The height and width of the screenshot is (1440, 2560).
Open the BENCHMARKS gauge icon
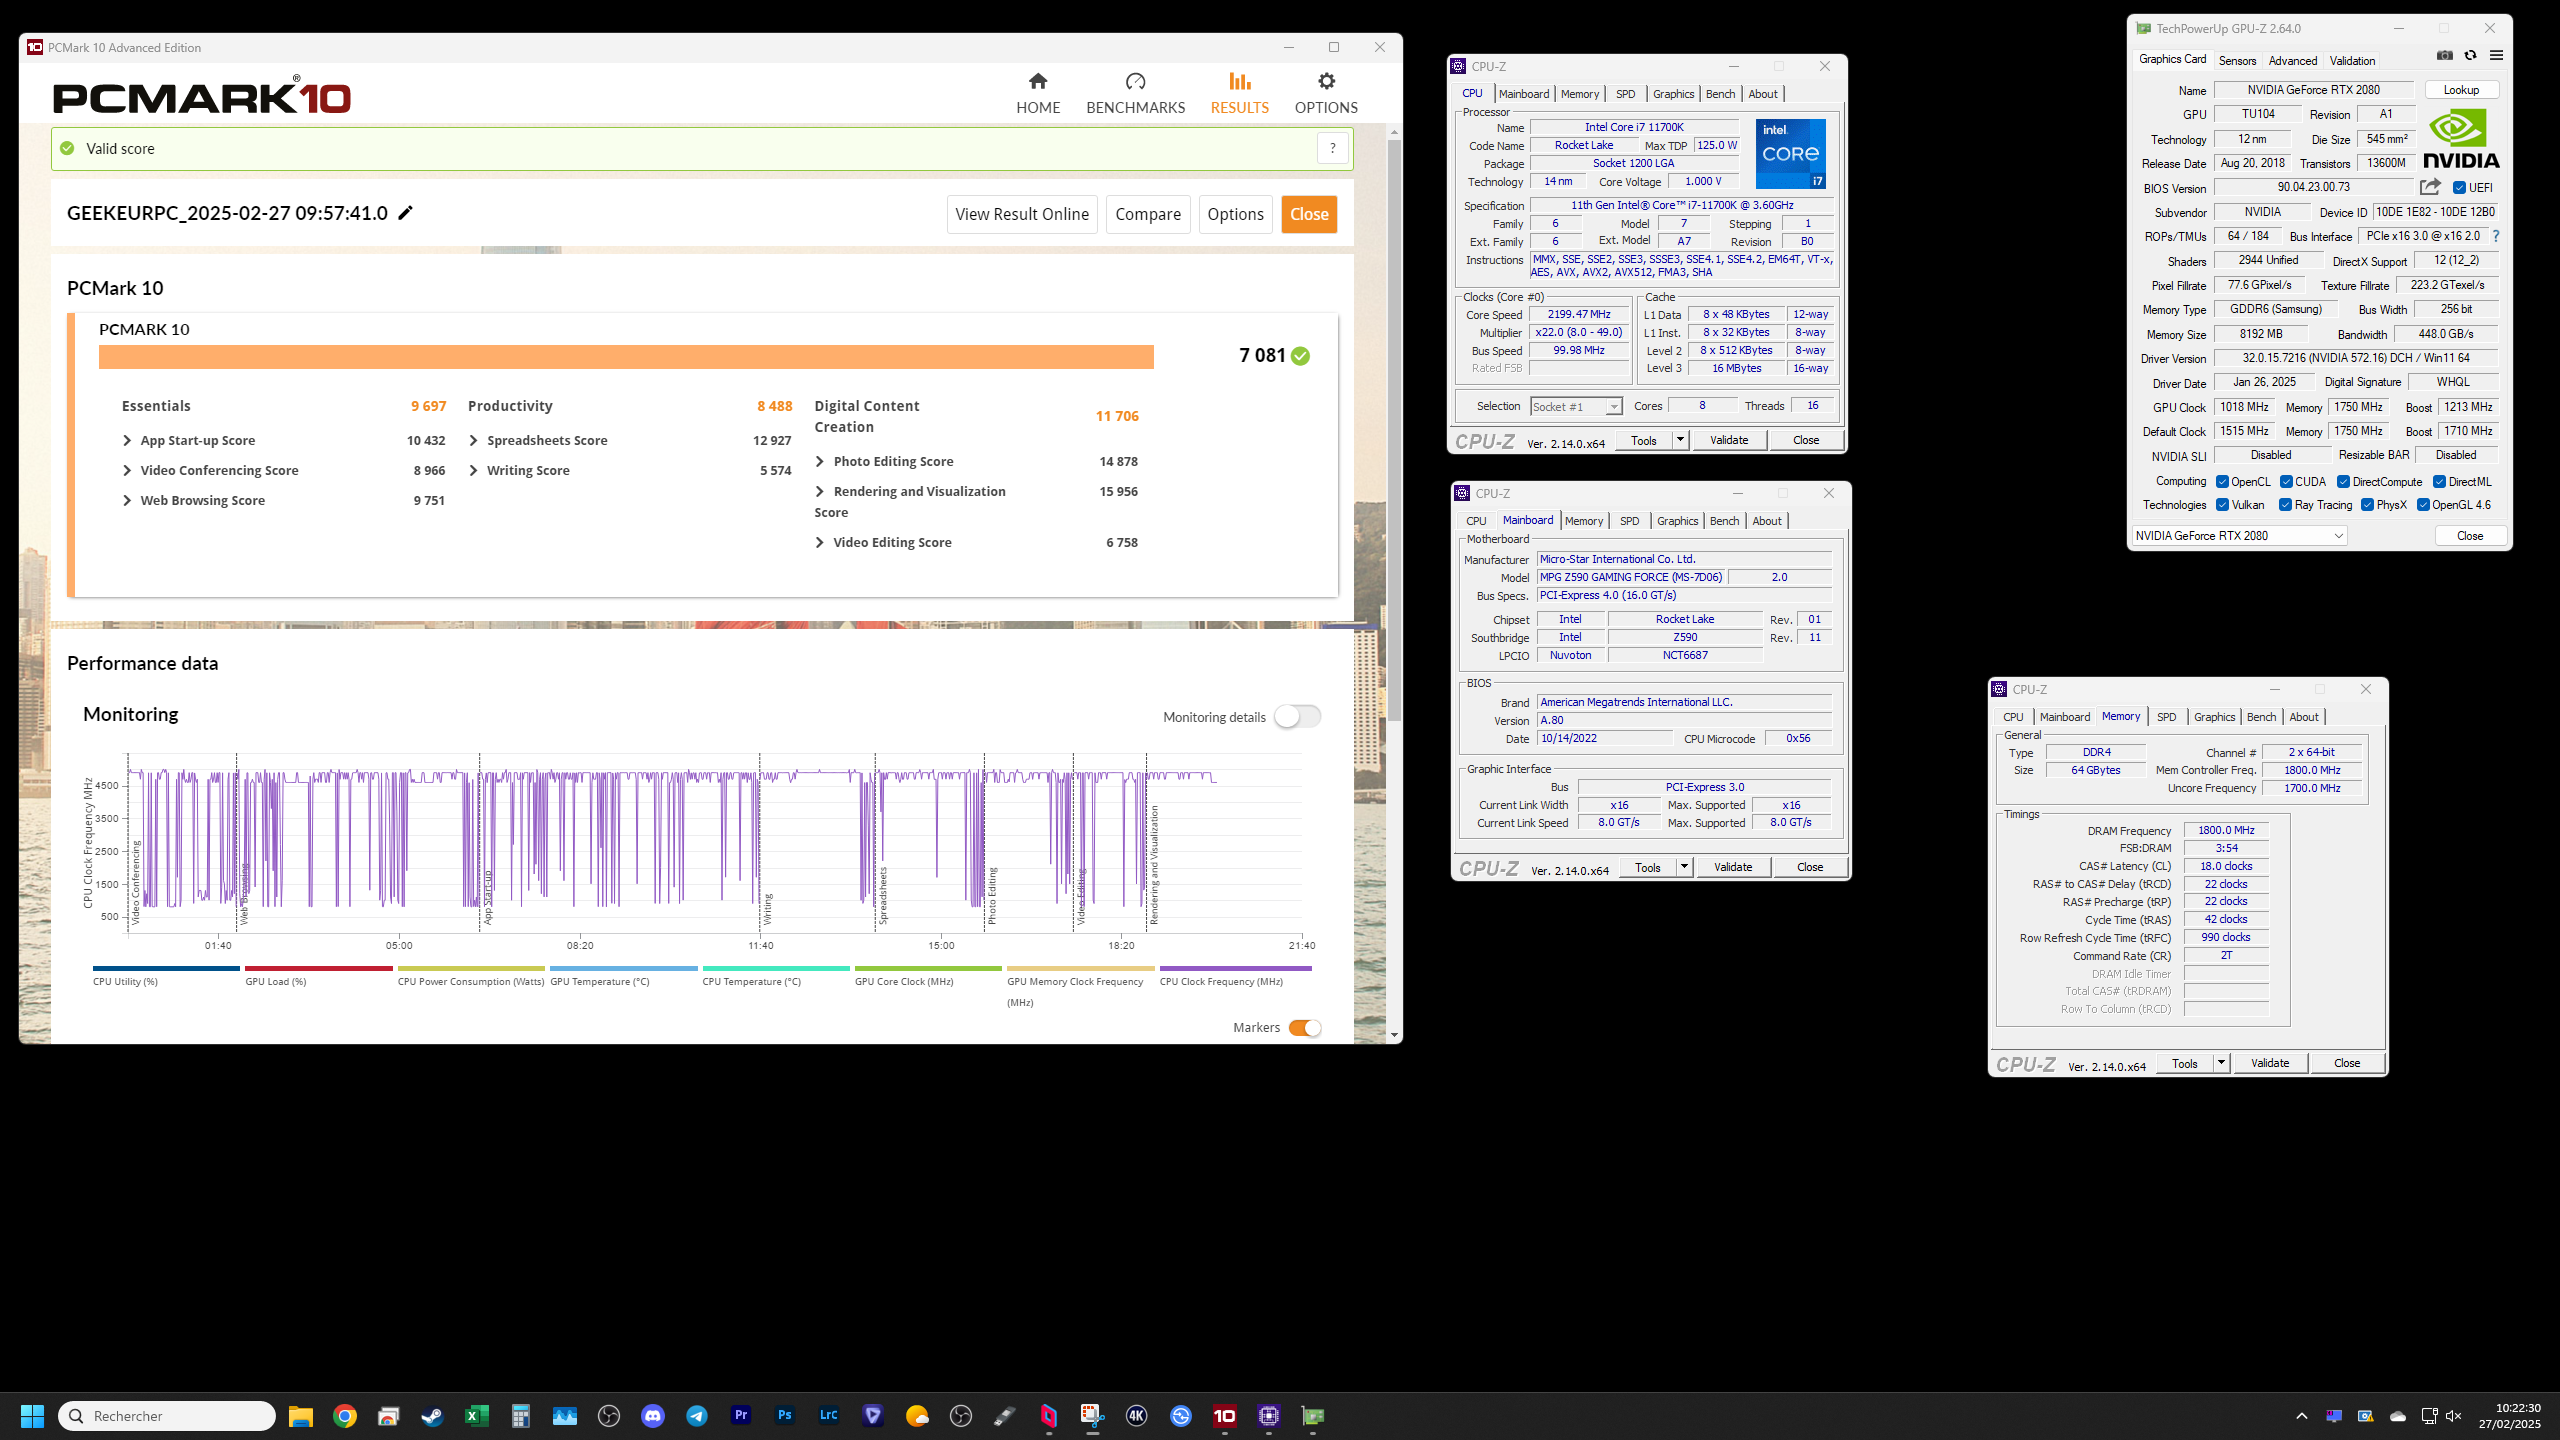click(1135, 81)
